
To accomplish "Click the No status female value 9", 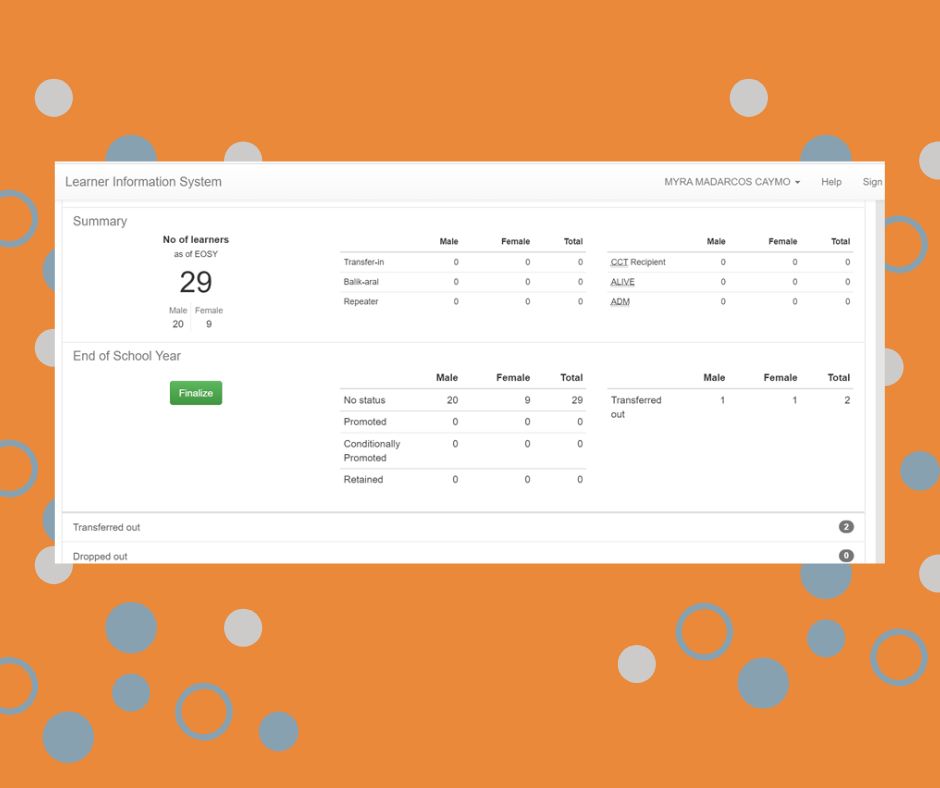I will [527, 400].
